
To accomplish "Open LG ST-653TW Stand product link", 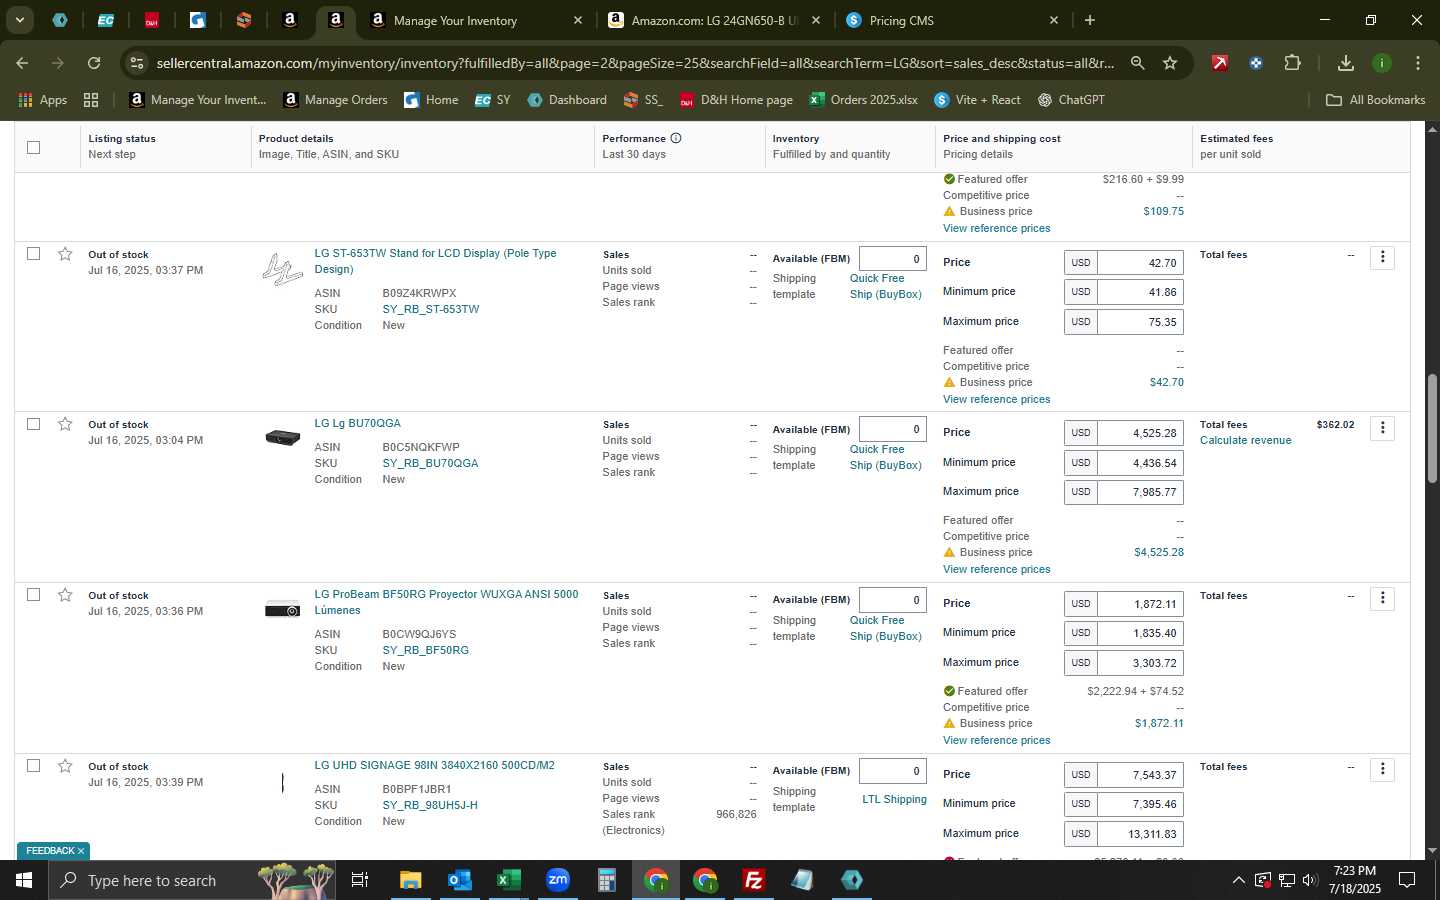I will click(x=435, y=261).
